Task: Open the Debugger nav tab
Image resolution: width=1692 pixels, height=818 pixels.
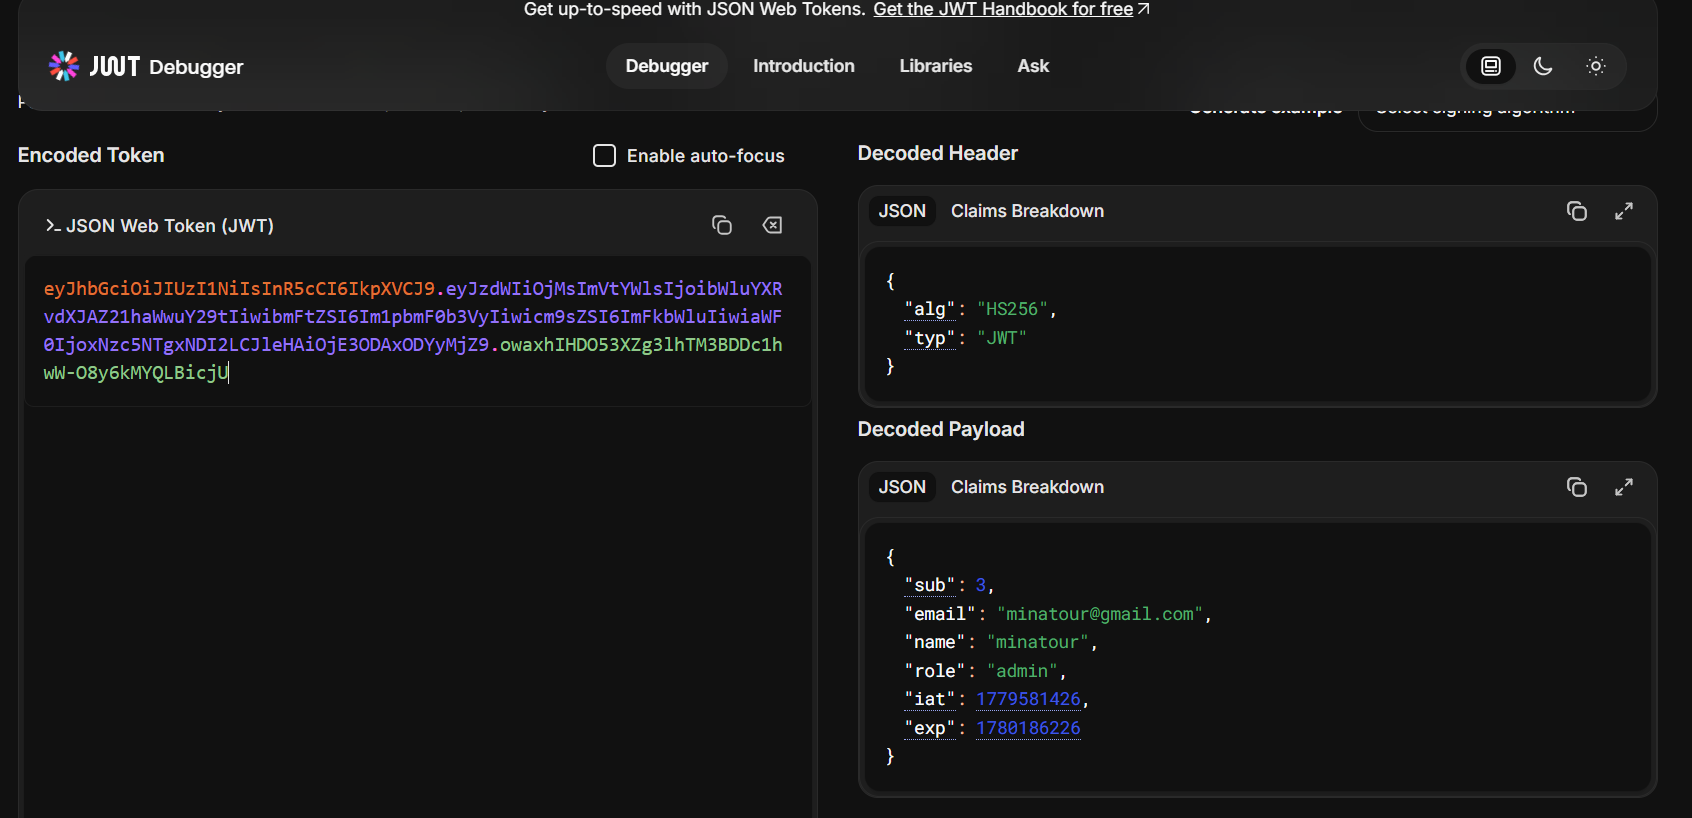Action: [667, 66]
